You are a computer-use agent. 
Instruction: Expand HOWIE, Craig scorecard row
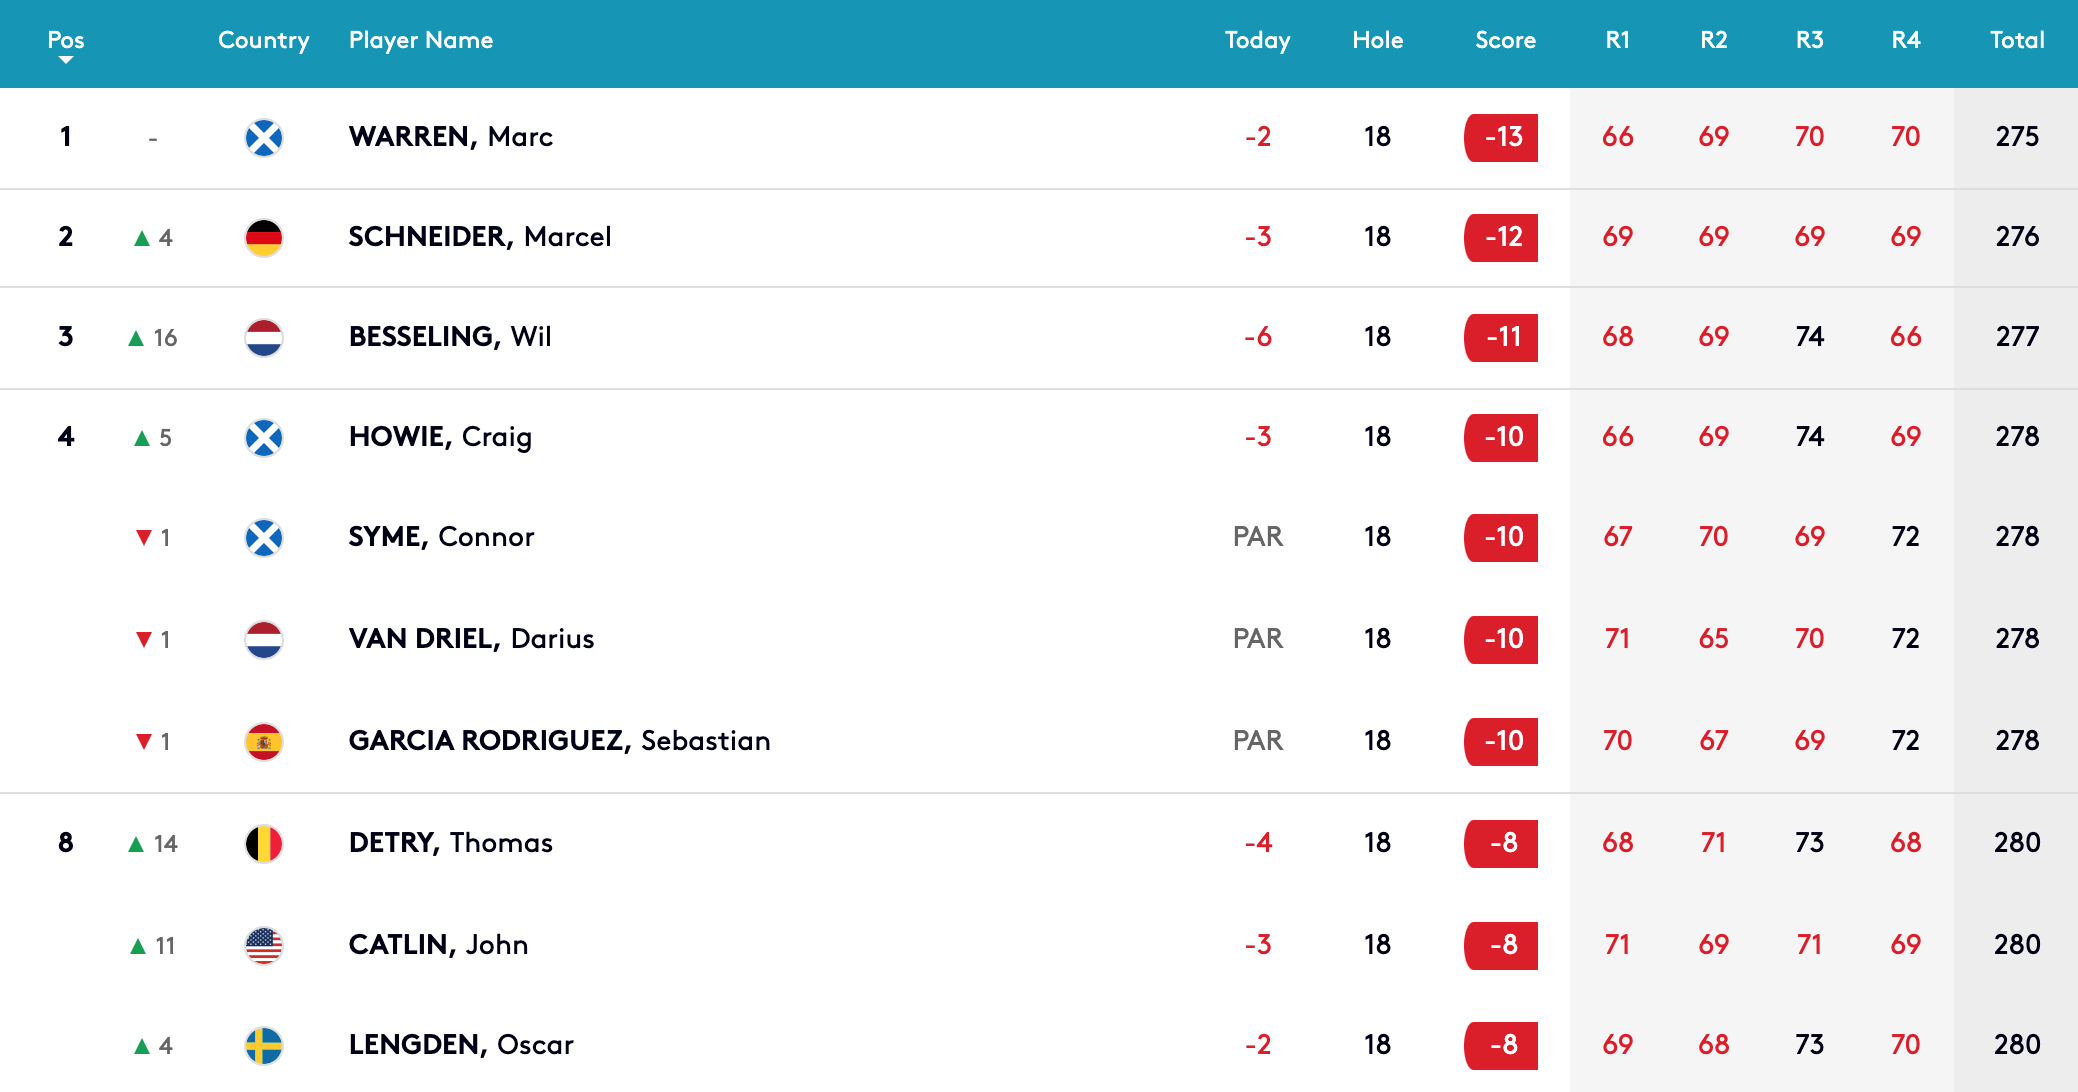coord(1039,438)
